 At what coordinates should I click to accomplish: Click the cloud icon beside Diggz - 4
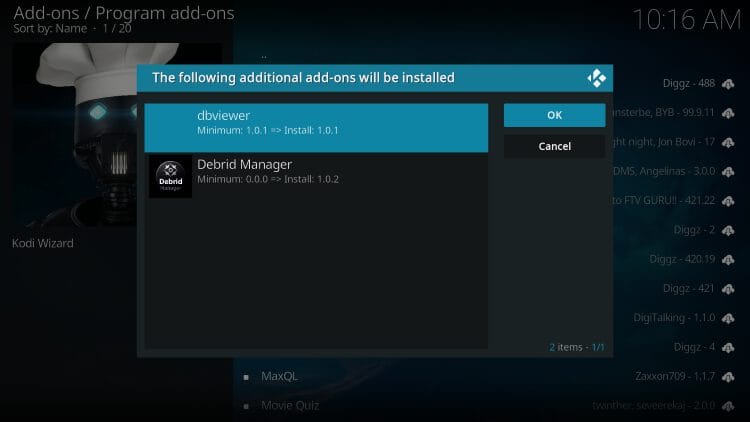tap(728, 347)
